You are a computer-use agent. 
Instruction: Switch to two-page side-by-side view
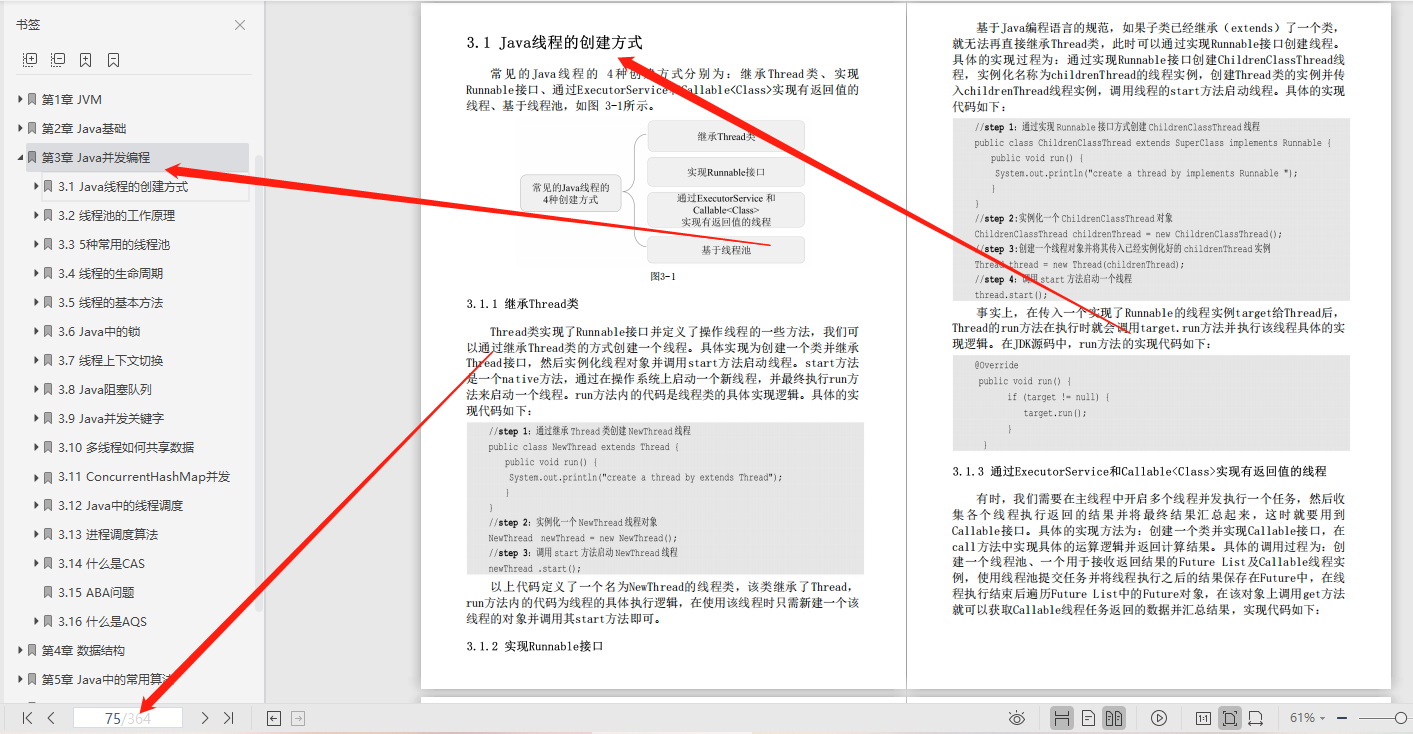coord(1113,718)
